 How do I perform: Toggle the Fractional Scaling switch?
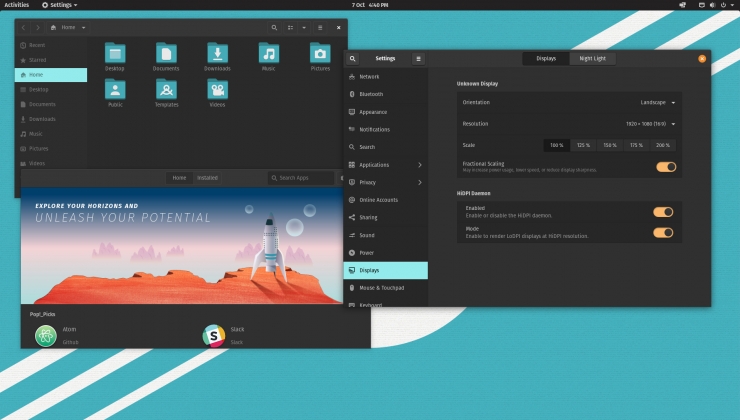pos(666,167)
